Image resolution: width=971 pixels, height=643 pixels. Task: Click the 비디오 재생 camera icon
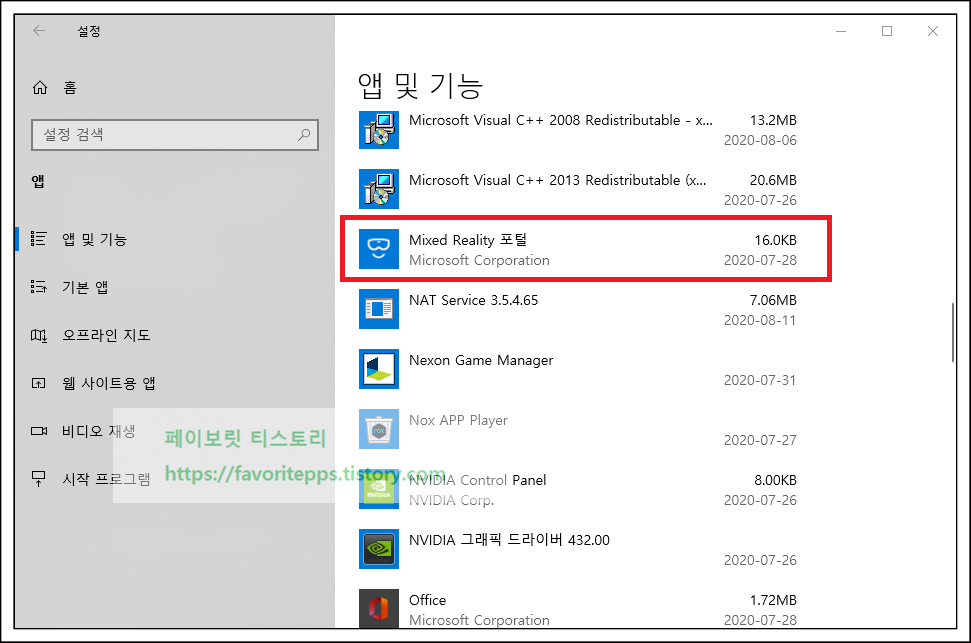tap(38, 431)
